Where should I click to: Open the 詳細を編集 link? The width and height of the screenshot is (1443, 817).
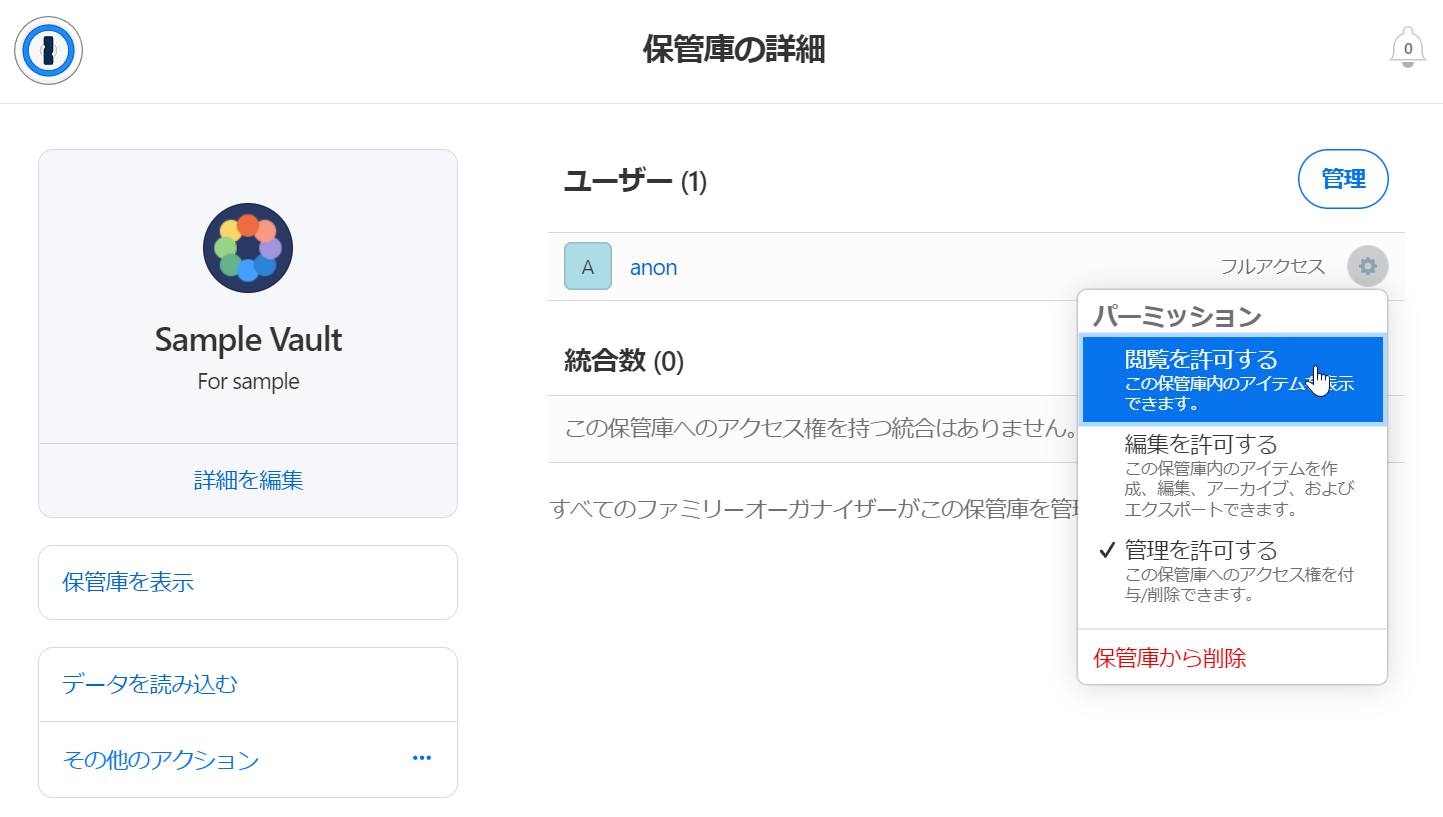point(248,480)
